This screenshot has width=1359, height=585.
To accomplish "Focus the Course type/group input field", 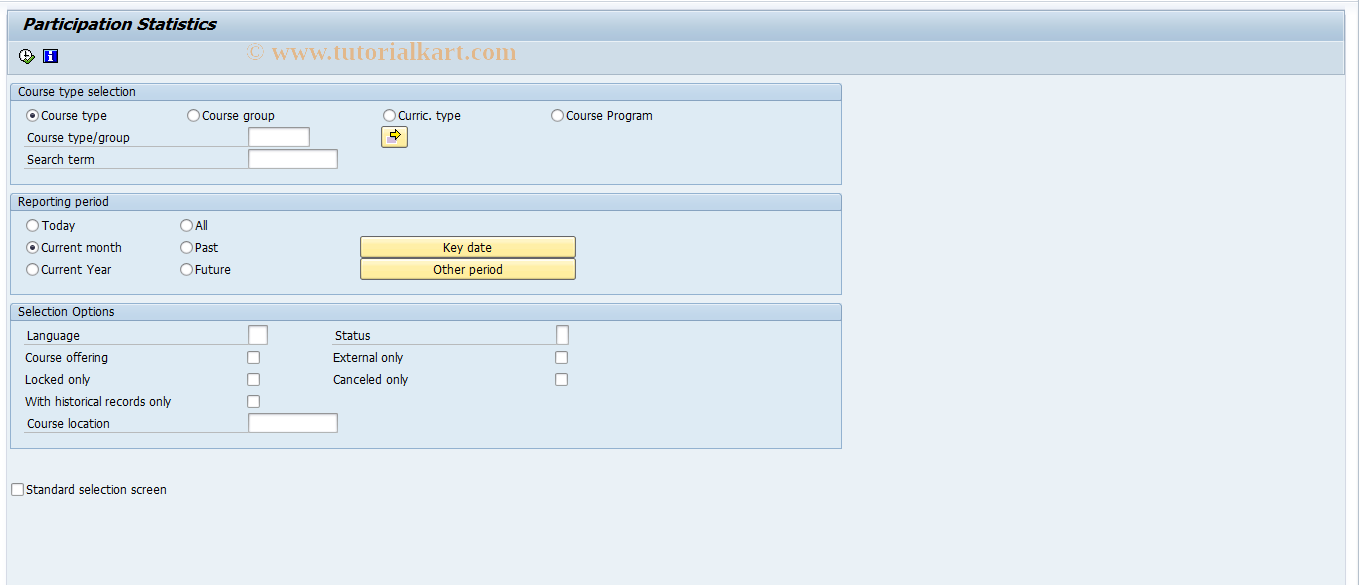I will (x=279, y=137).
